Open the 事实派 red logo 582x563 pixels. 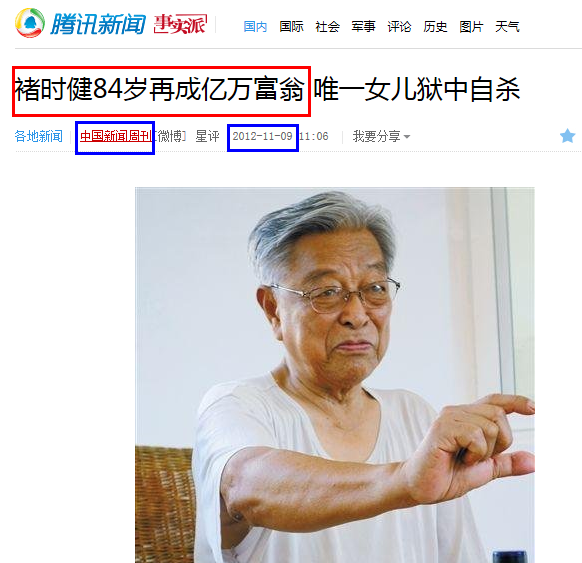pyautogui.click(x=180, y=24)
